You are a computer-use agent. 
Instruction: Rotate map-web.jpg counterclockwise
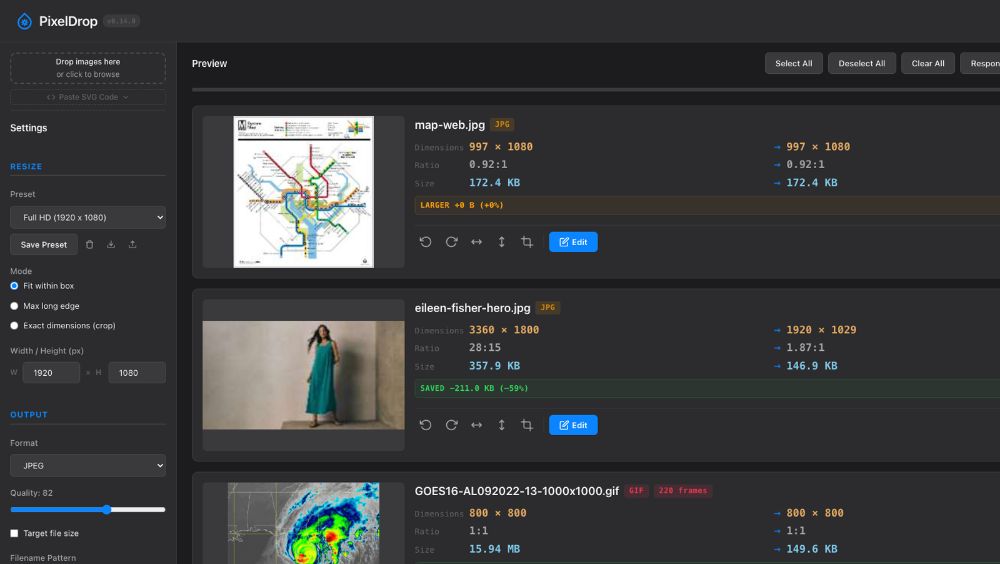point(425,242)
